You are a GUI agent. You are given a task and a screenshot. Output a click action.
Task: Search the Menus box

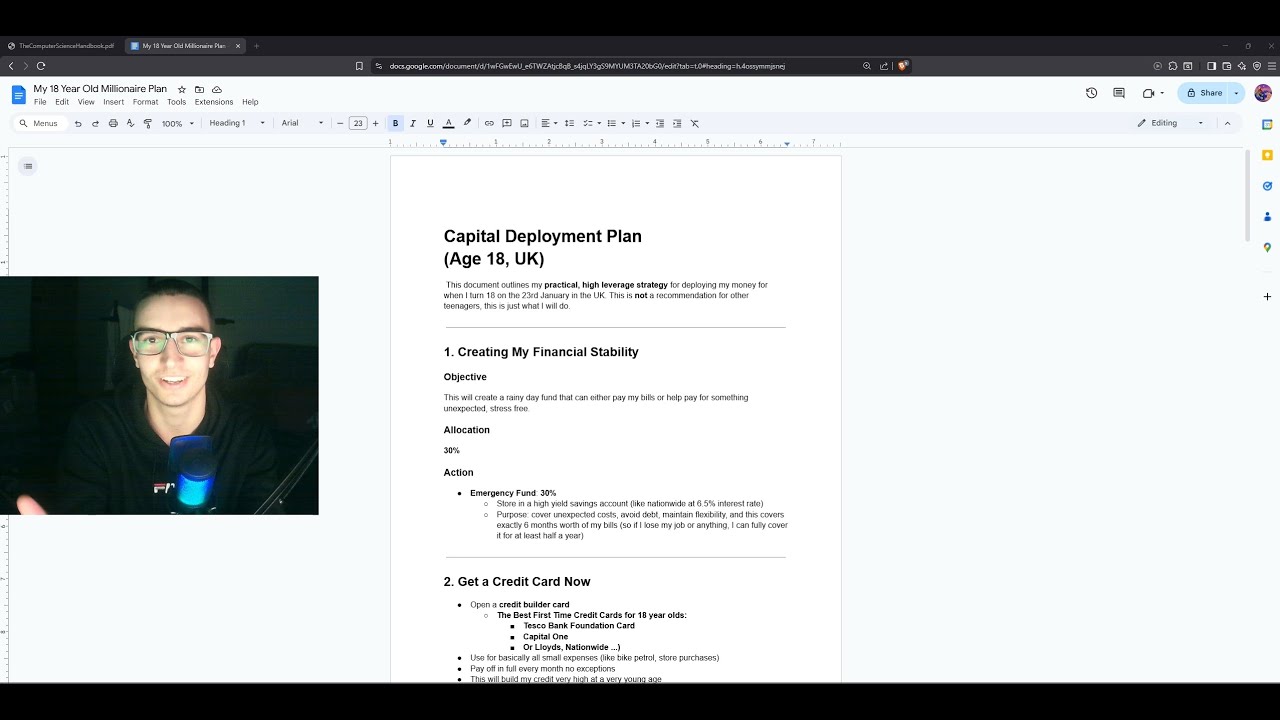(x=40, y=123)
